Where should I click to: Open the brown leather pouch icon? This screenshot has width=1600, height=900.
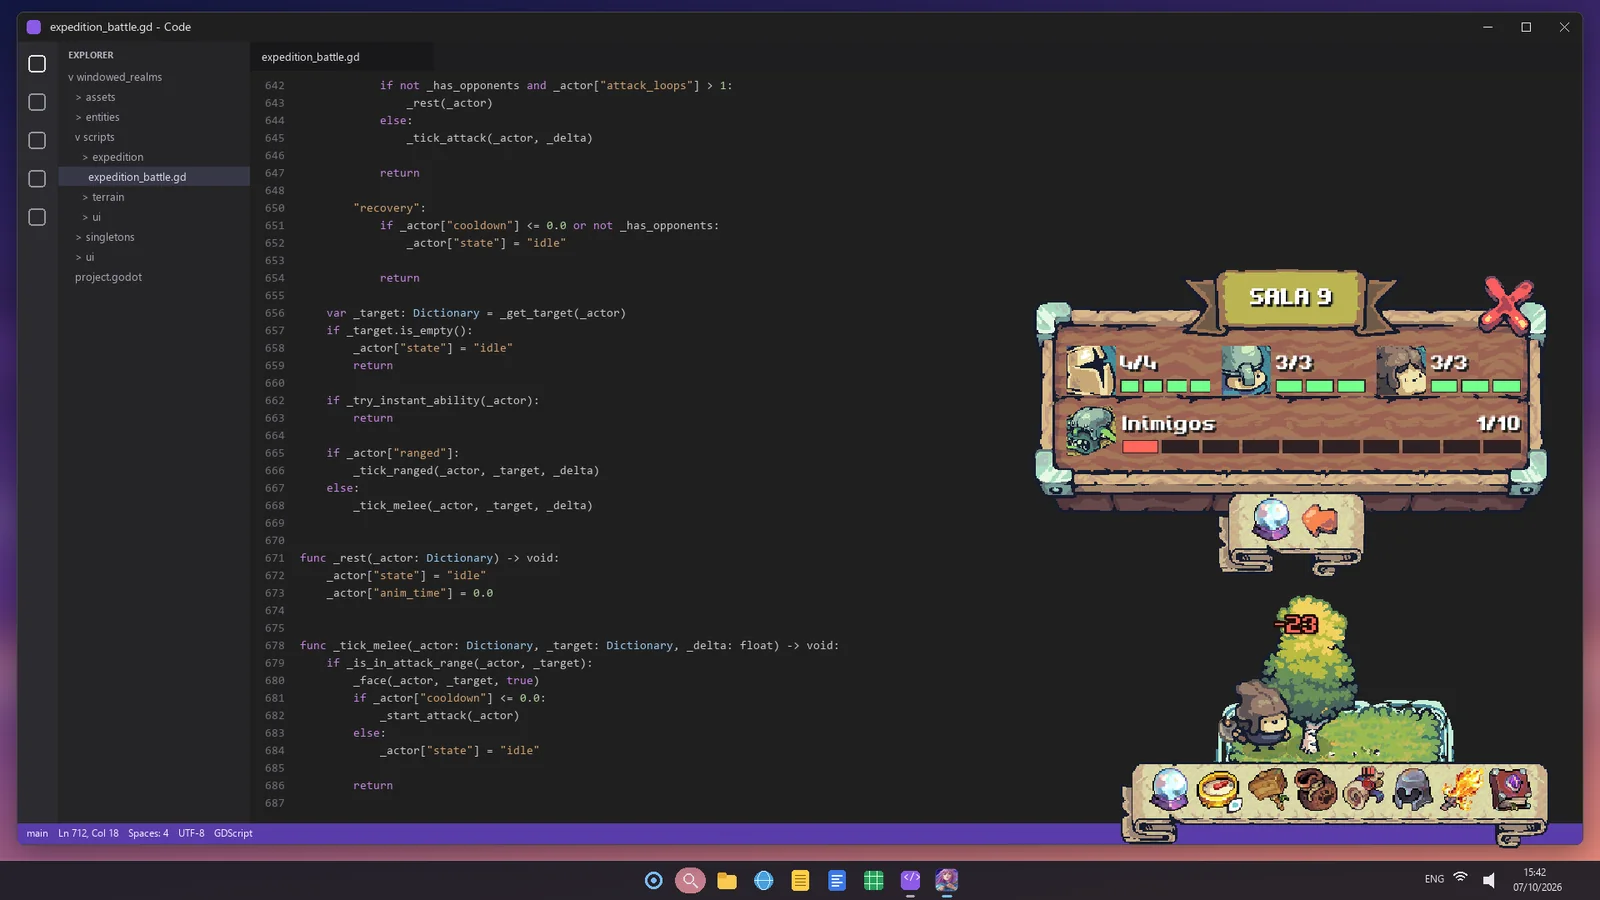coord(1316,789)
